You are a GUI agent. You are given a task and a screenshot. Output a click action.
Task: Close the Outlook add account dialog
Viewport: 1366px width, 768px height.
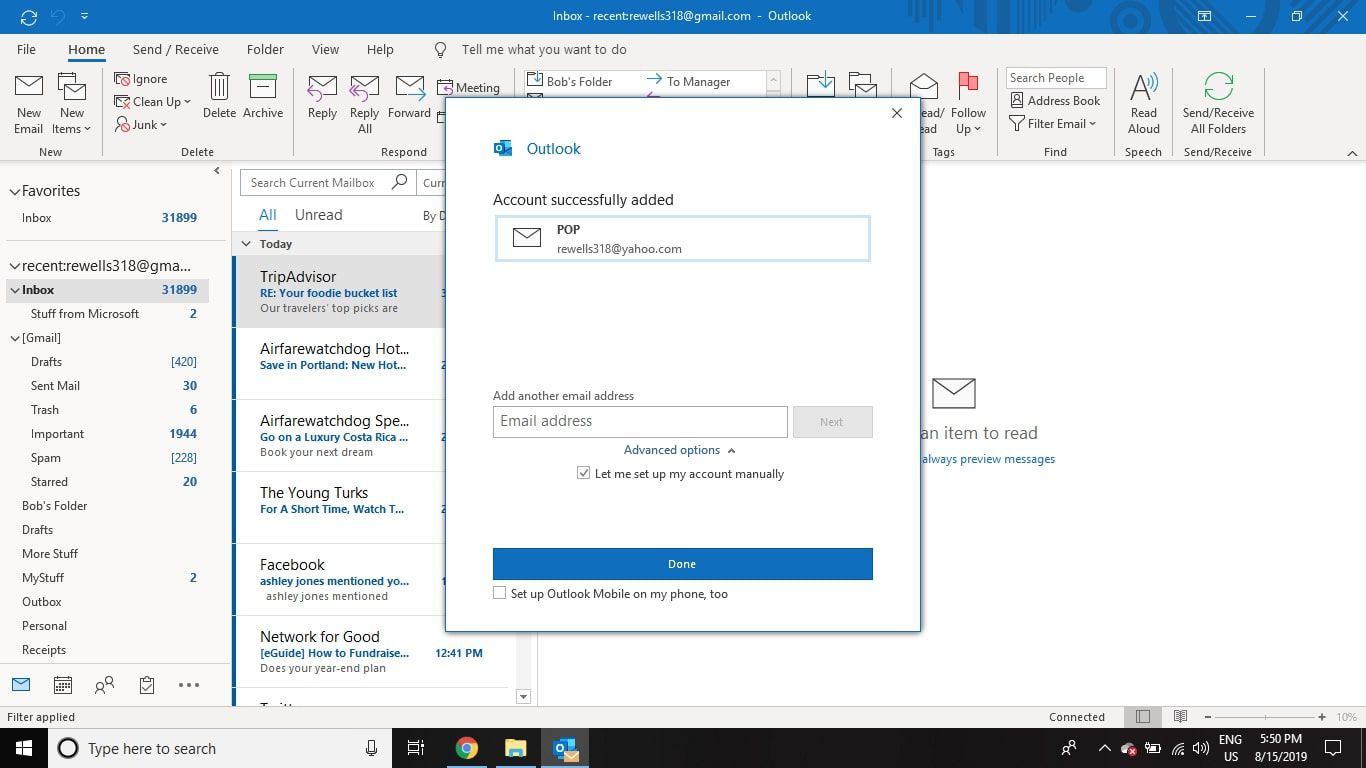point(897,113)
